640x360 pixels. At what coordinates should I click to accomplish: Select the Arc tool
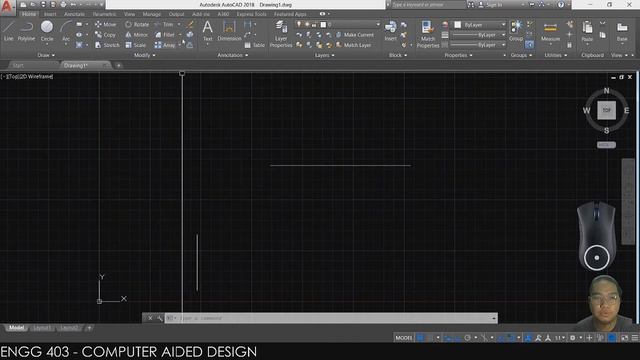pos(66,31)
